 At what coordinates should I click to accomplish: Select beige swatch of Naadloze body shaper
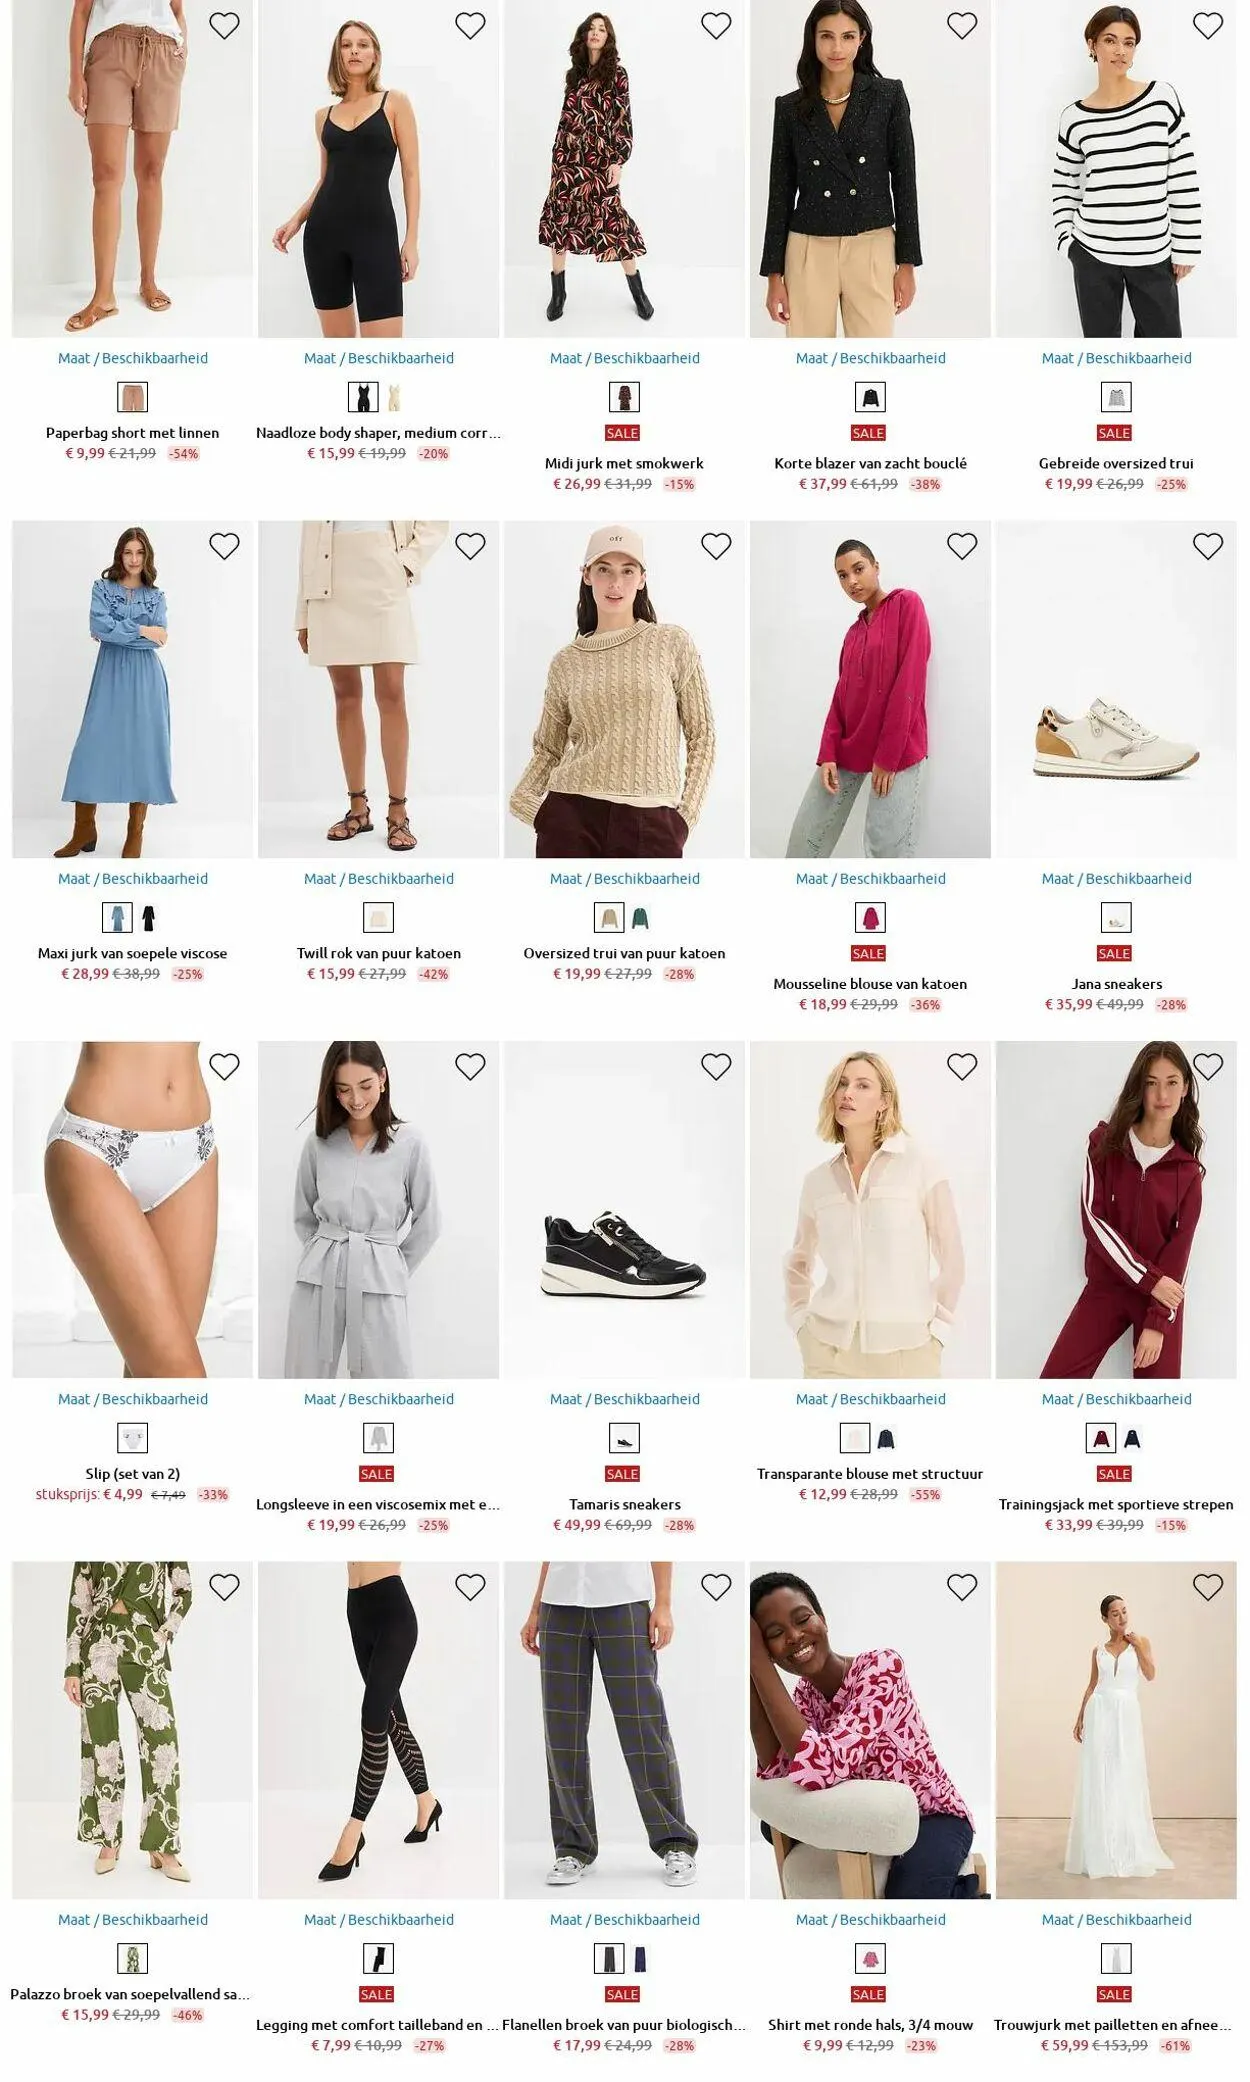[x=394, y=398]
